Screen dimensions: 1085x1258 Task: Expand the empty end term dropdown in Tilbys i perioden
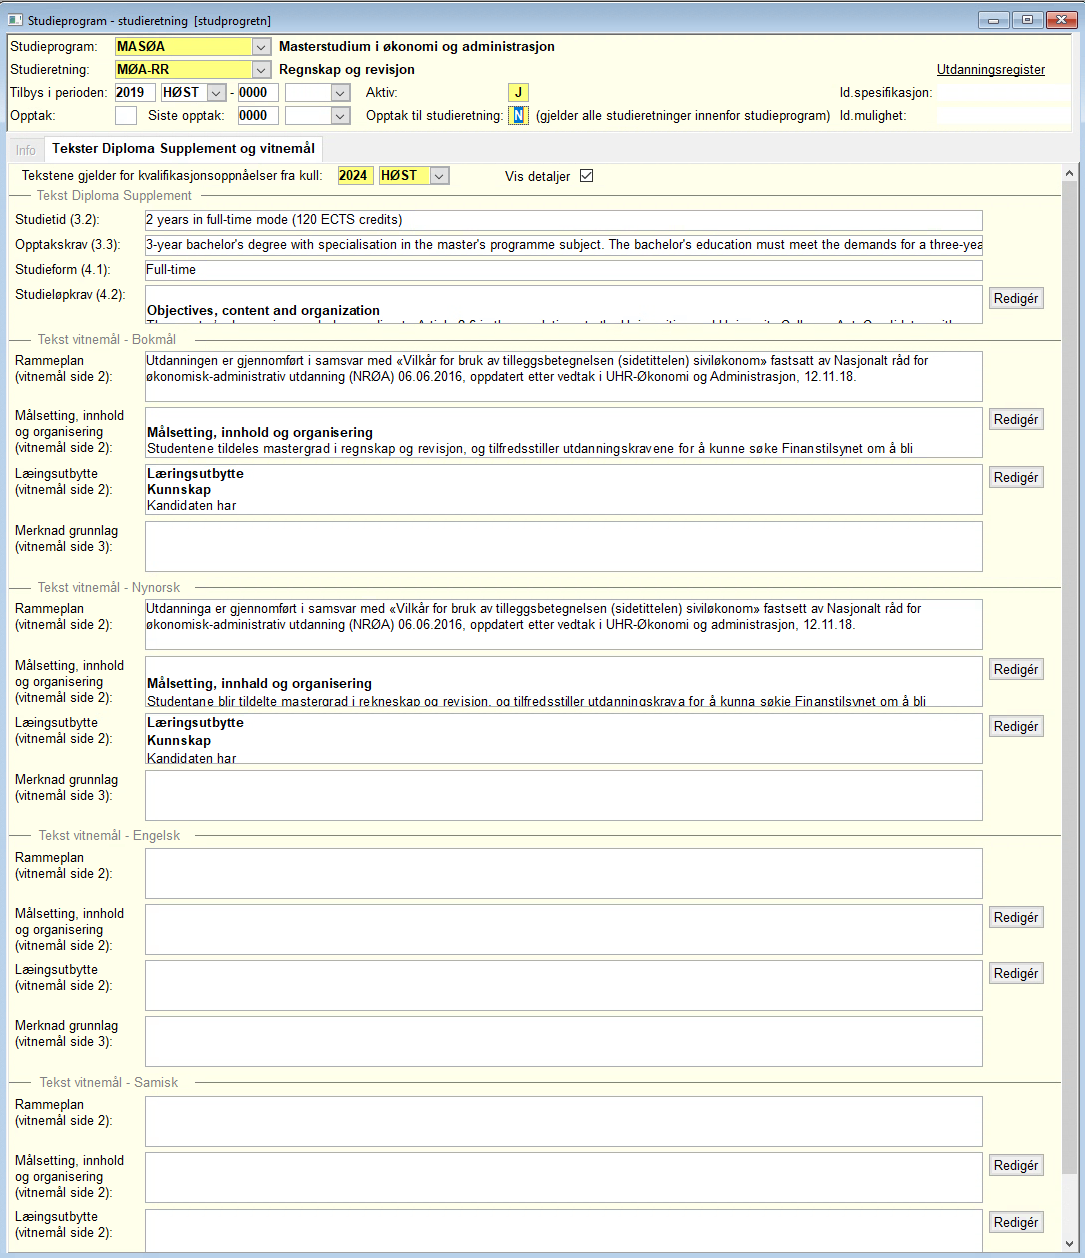click(x=341, y=93)
